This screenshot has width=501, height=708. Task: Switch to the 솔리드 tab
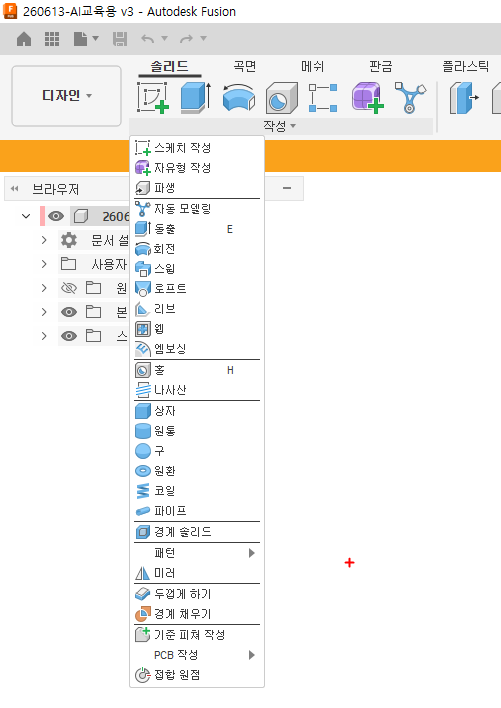coord(169,67)
